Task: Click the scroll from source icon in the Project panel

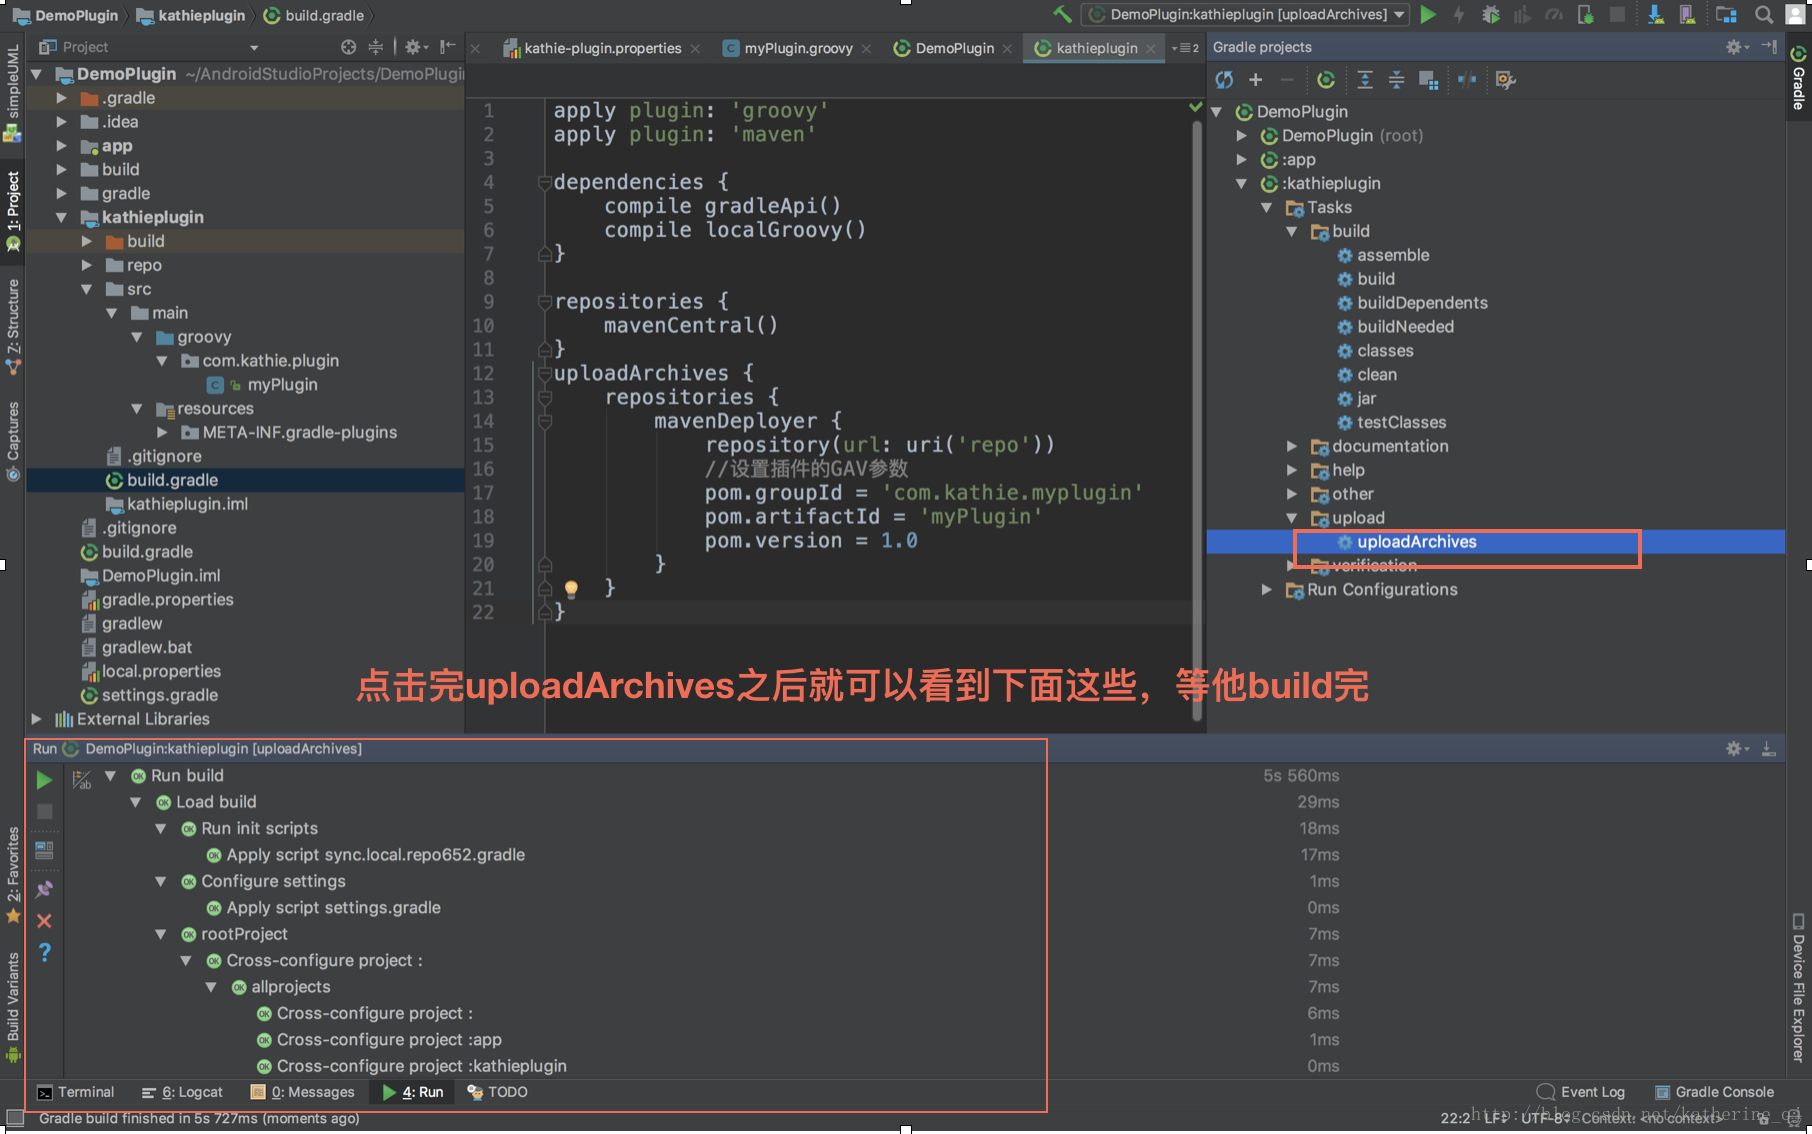Action: [x=348, y=47]
